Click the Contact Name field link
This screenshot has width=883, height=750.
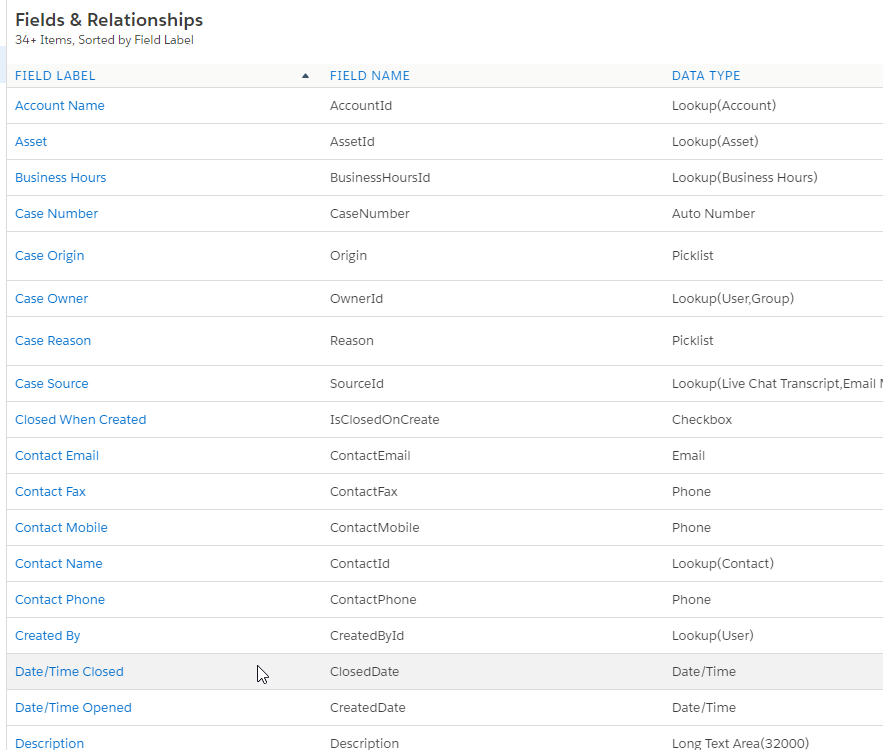coord(58,564)
